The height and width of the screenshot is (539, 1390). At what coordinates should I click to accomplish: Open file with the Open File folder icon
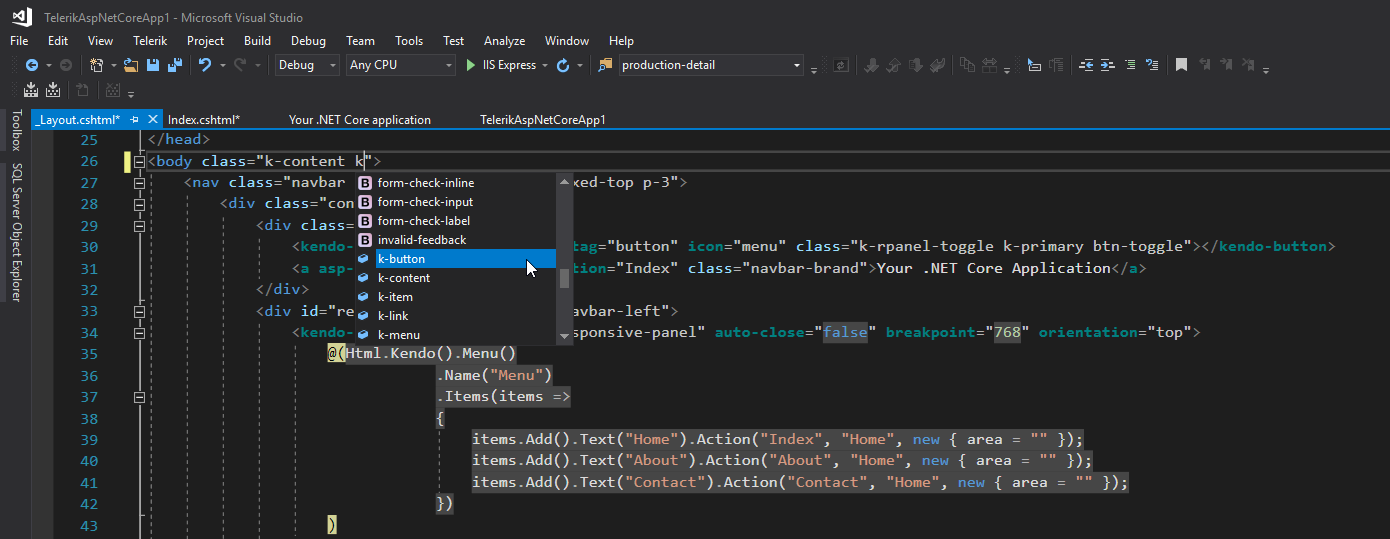[x=130, y=65]
